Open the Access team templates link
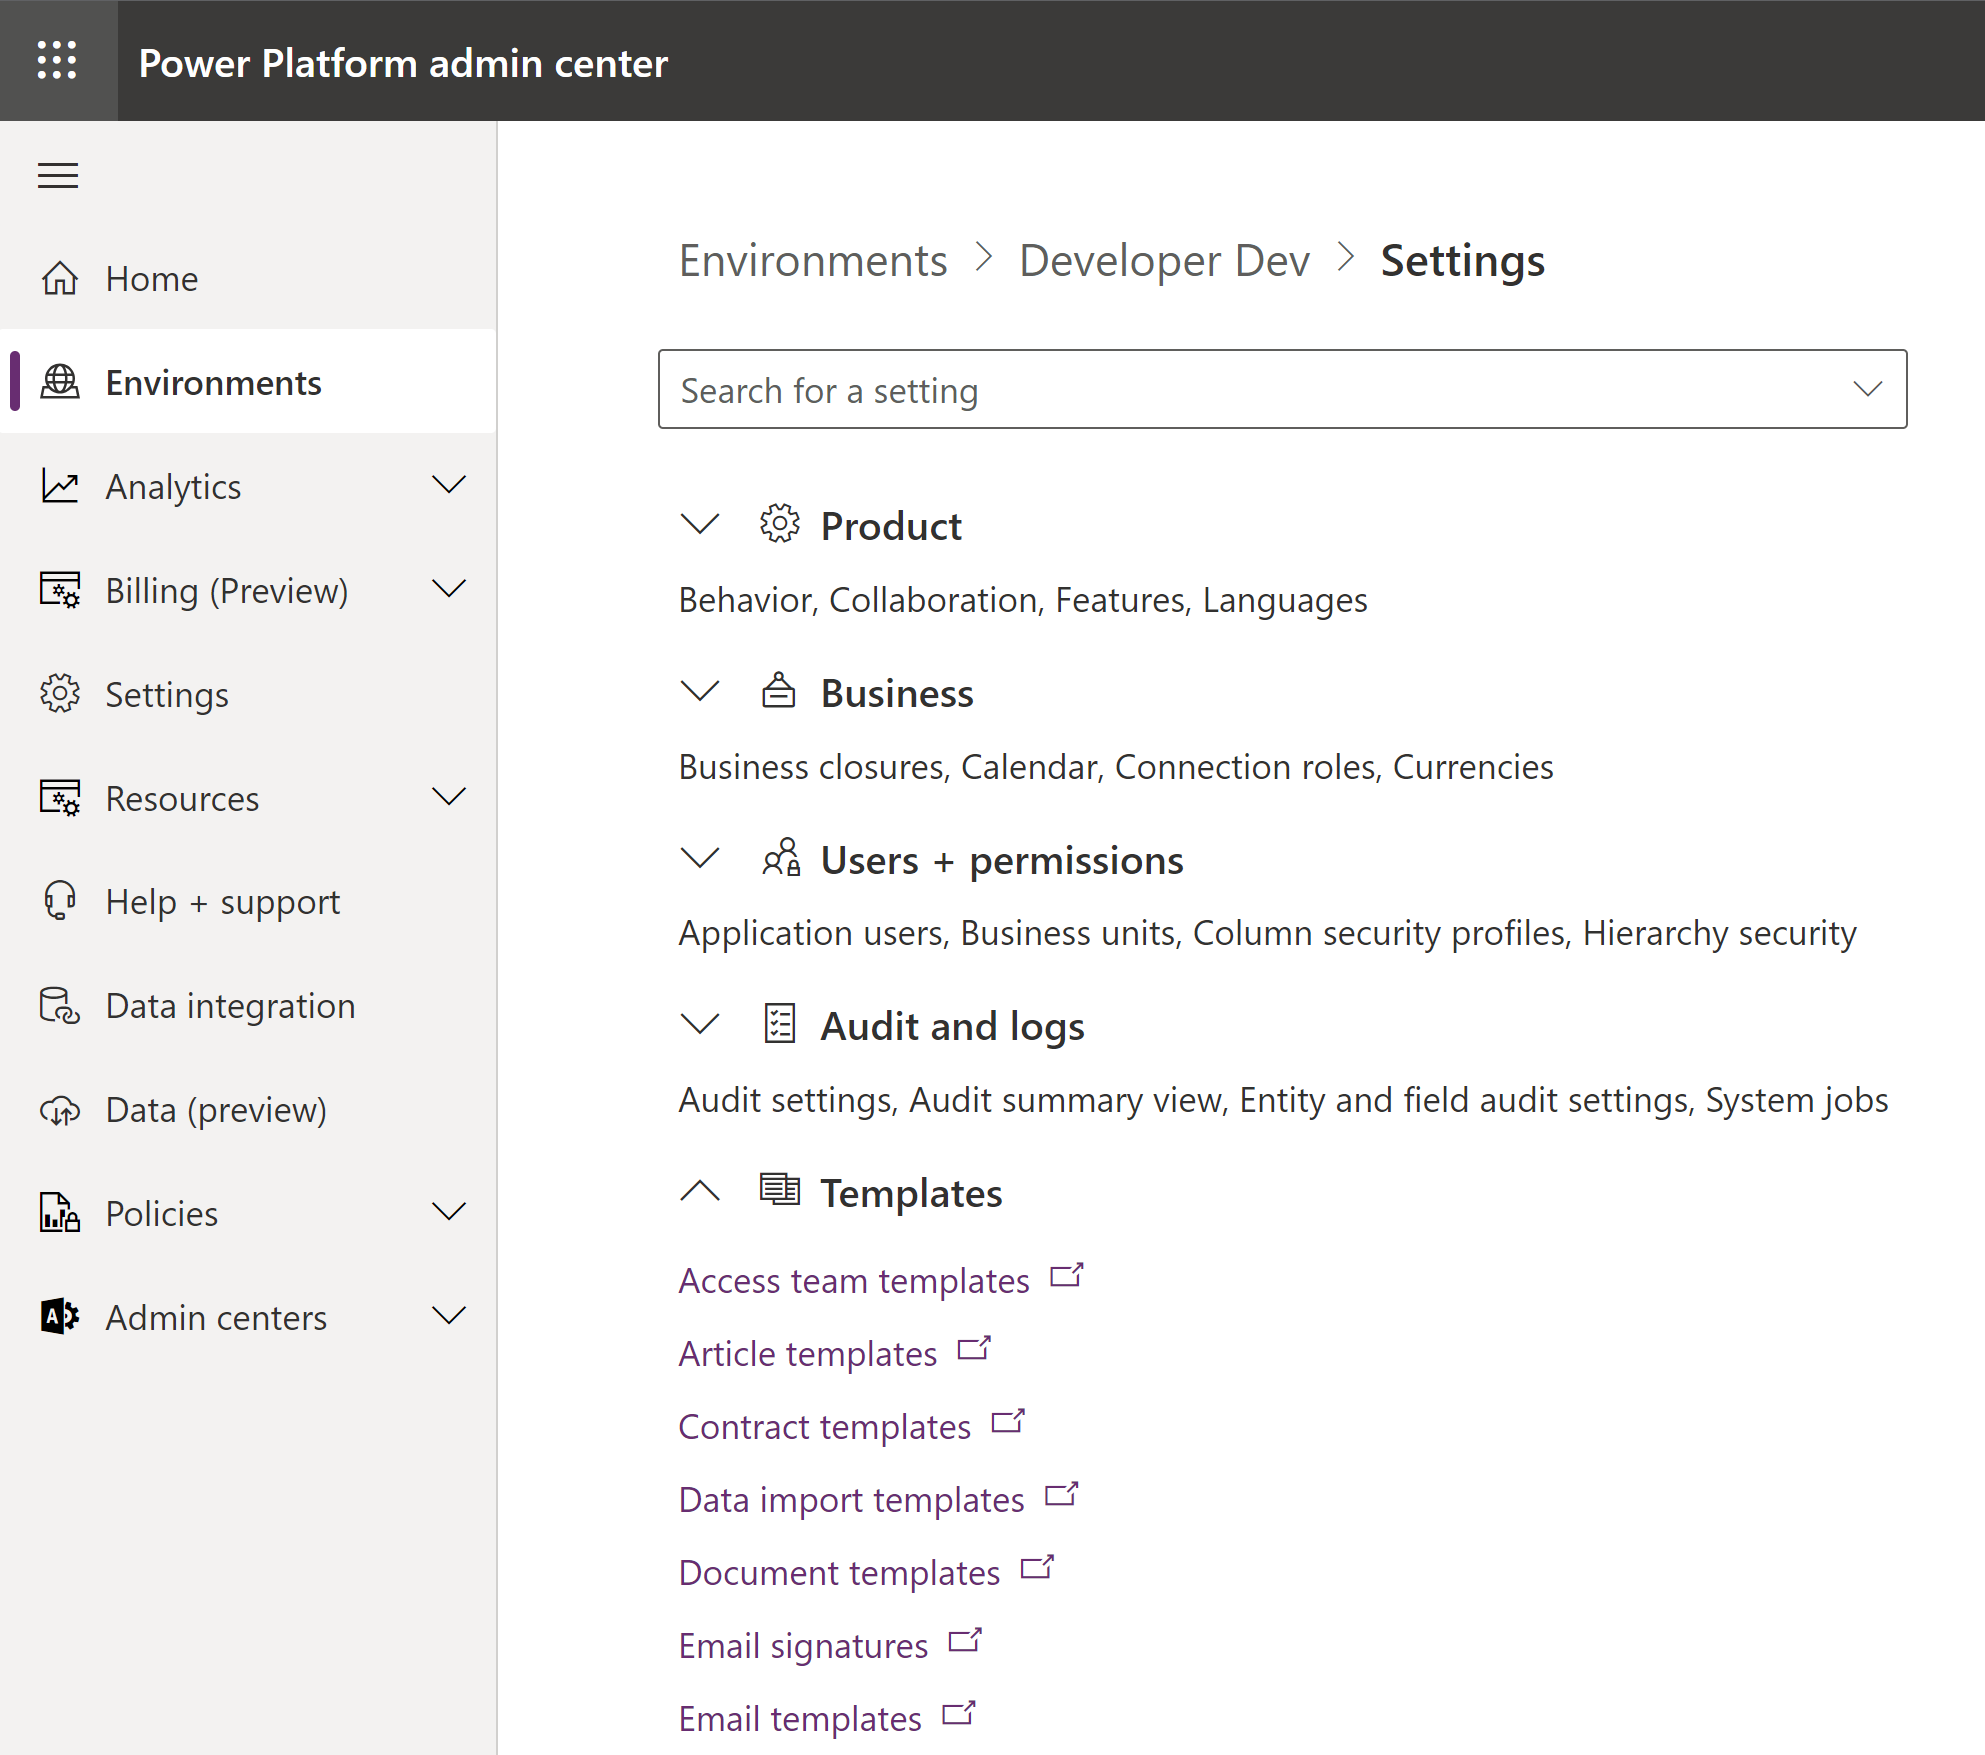This screenshot has width=1985, height=1755. 853,1280
